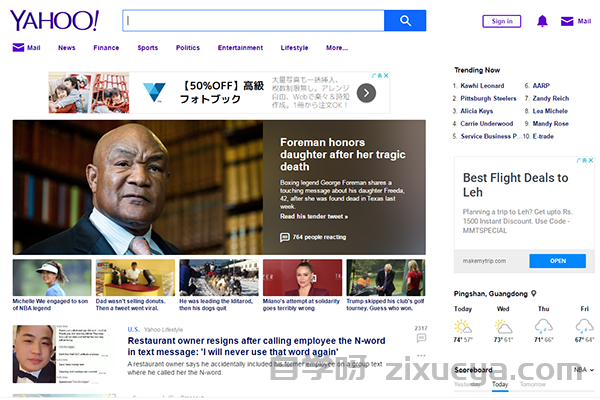This screenshot has height=400, width=600.
Task: Click trending topic Zandy Reich
Action: (551, 98)
